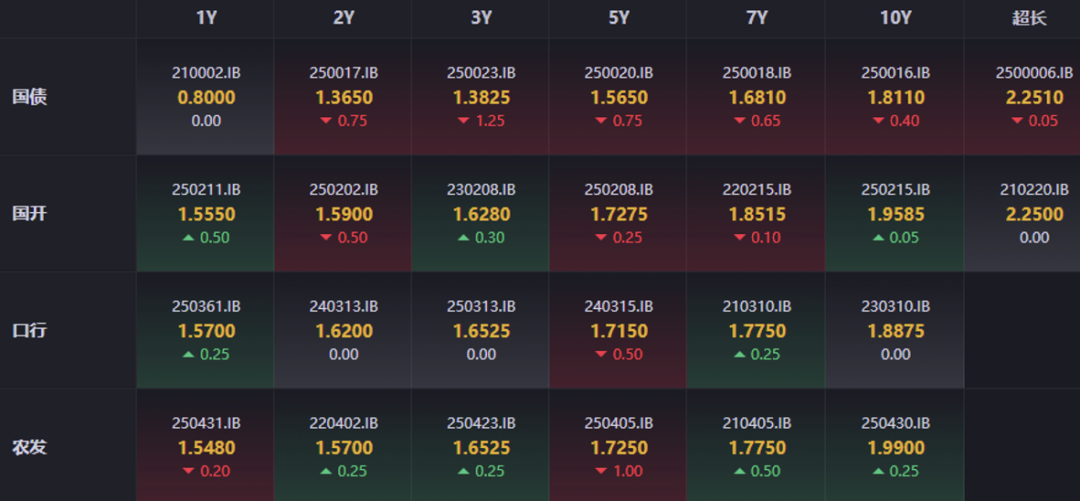1080x501 pixels.
Task: Click the green up arrow in the 250361.IB cell
Action: tap(187, 355)
